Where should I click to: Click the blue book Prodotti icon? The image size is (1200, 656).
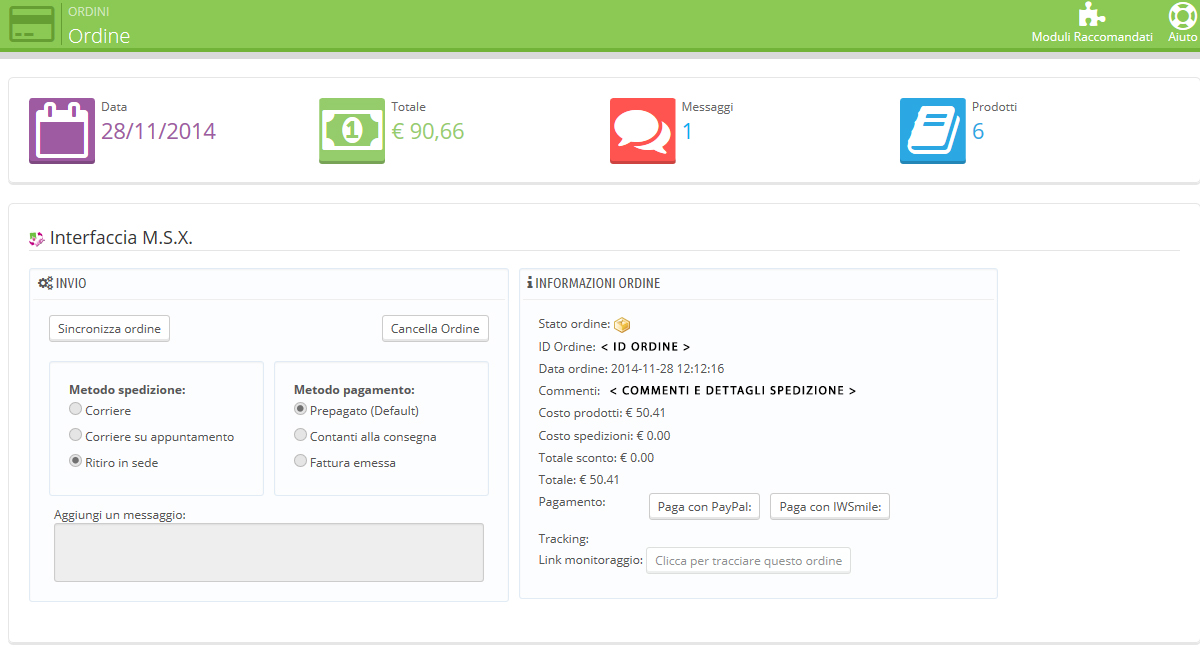[x=933, y=131]
